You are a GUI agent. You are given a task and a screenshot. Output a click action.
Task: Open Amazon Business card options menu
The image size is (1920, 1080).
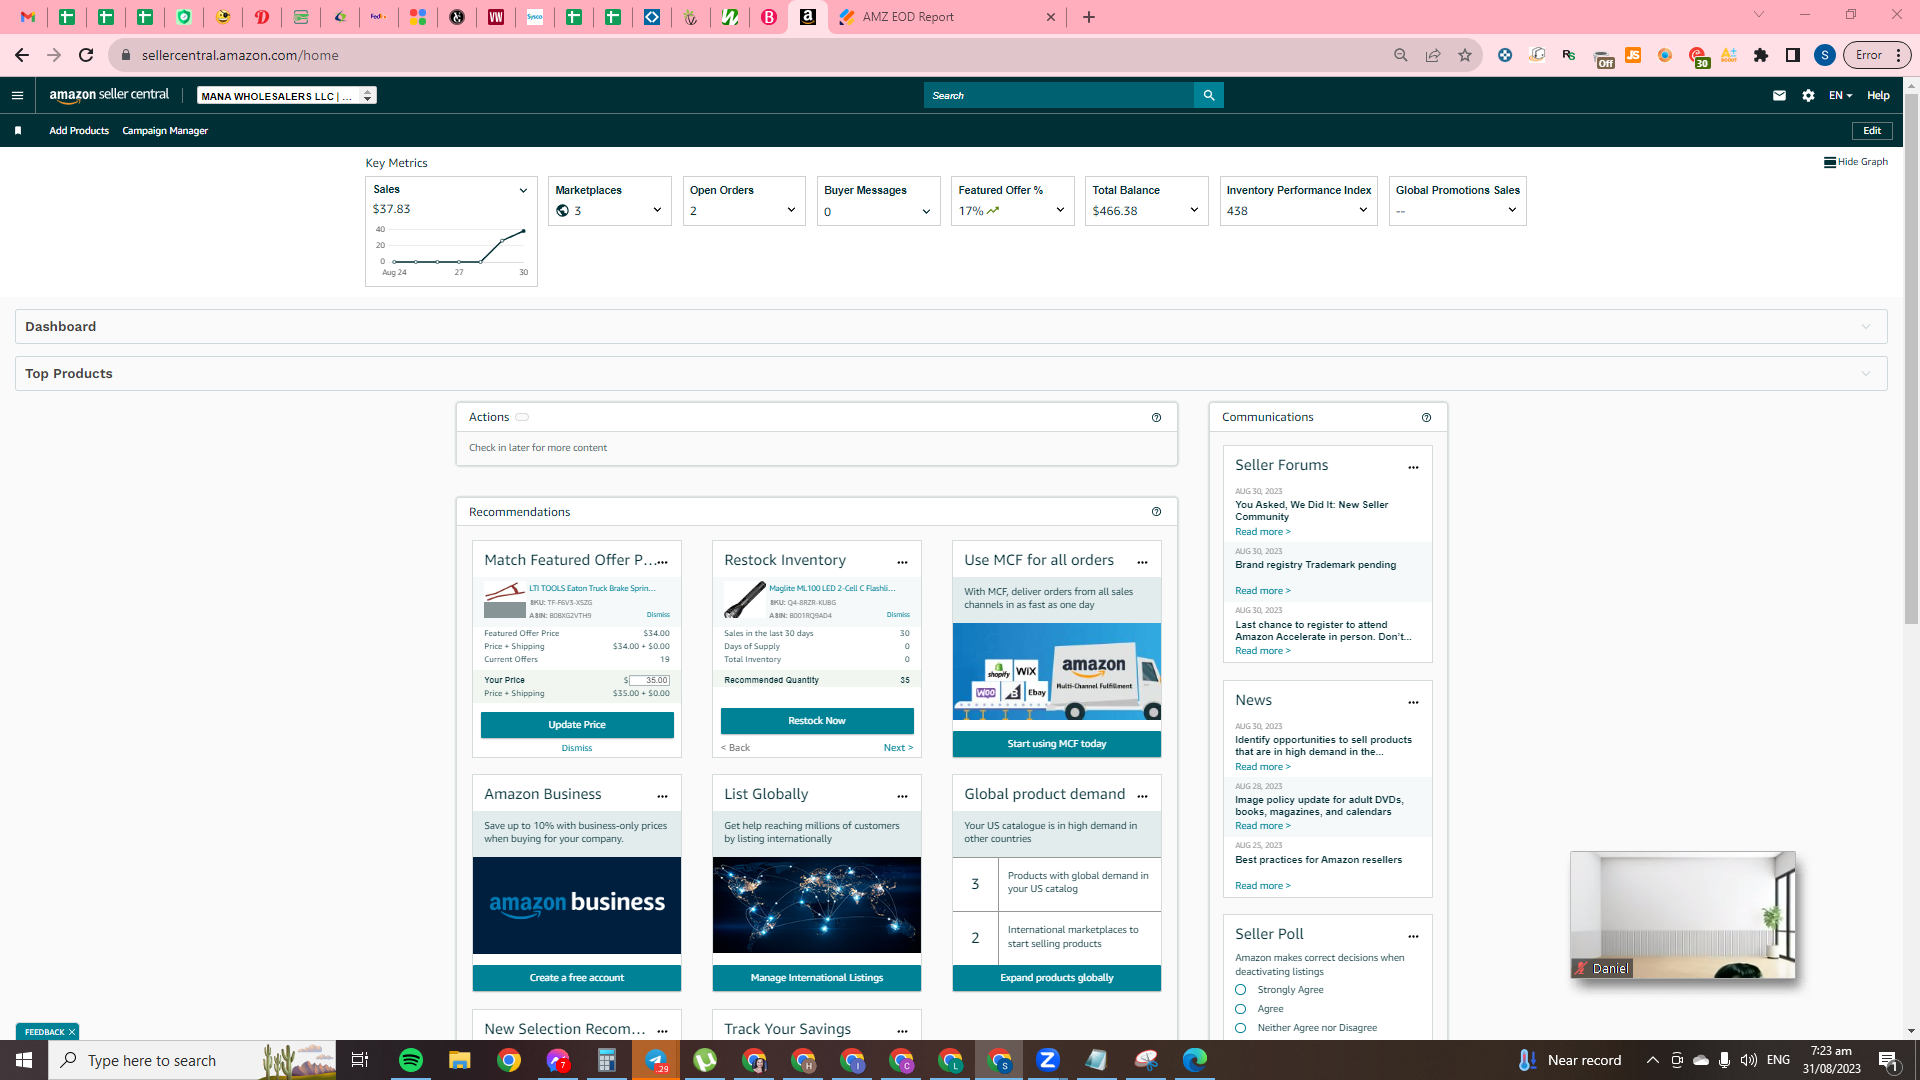click(662, 796)
